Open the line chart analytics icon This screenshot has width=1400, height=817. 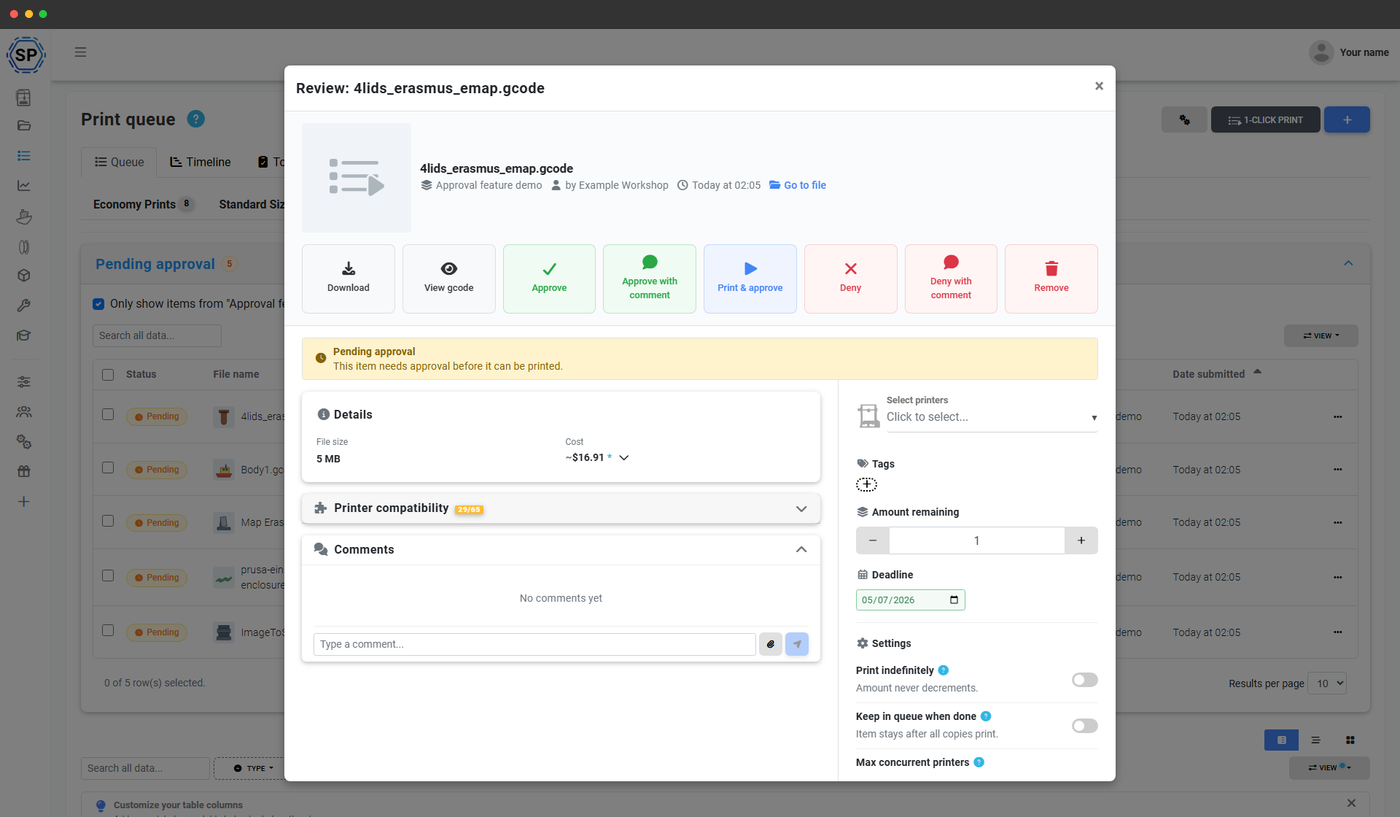pos(24,185)
